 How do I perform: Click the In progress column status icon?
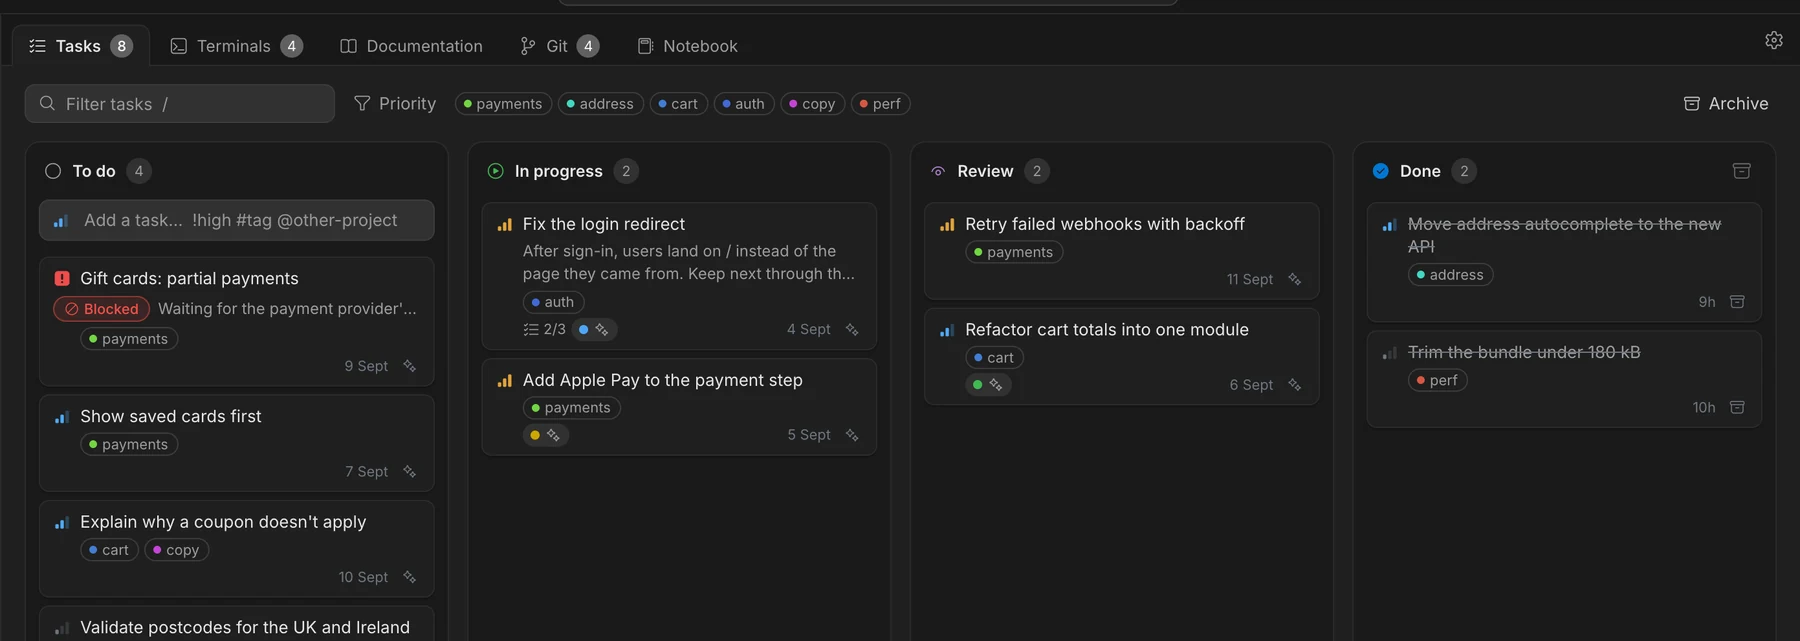pyautogui.click(x=495, y=171)
